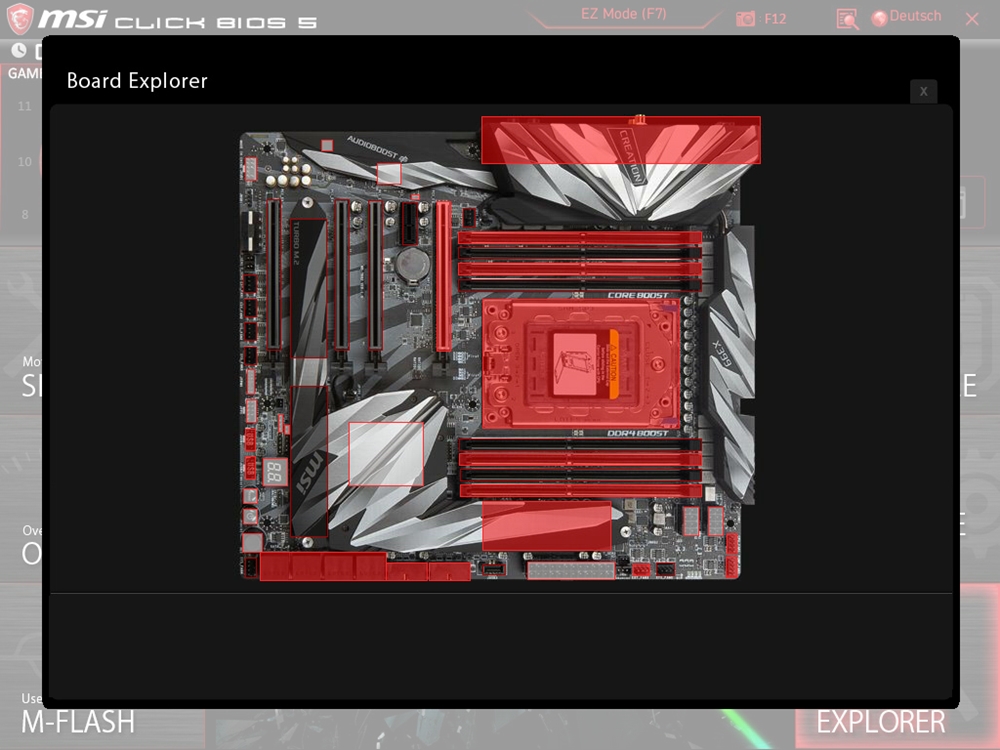1000x750 pixels.
Task: Click the large red area below the lower DIMMs
Action: 547,526
